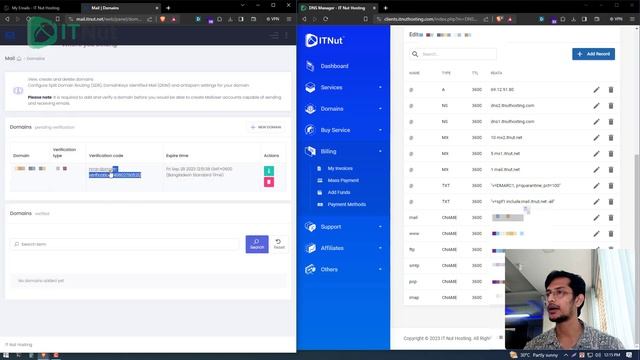Click the red delete domain action icon

tap(269, 182)
